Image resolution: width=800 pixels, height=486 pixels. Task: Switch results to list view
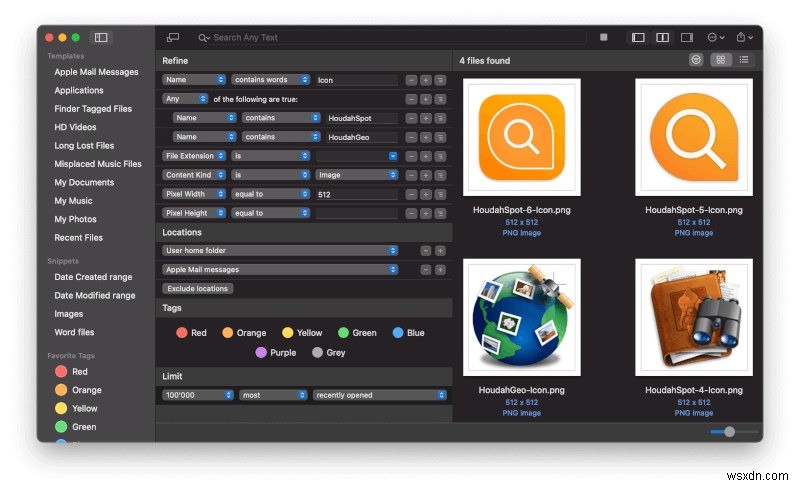tap(744, 60)
